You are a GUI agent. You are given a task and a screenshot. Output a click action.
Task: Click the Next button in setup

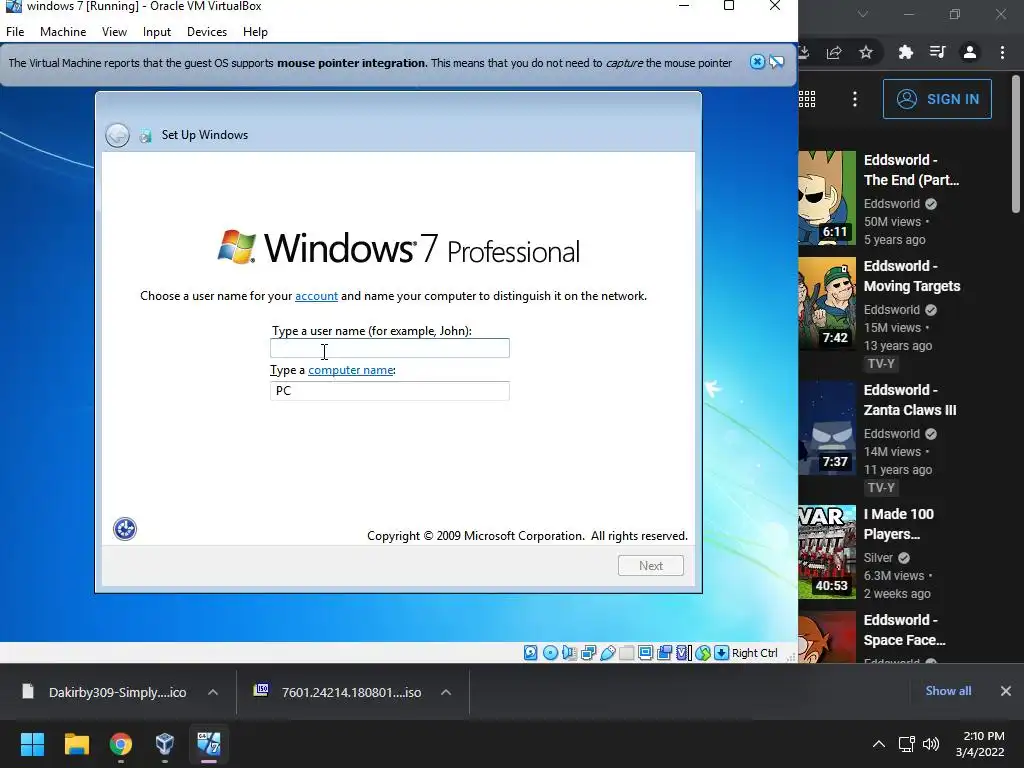650,566
